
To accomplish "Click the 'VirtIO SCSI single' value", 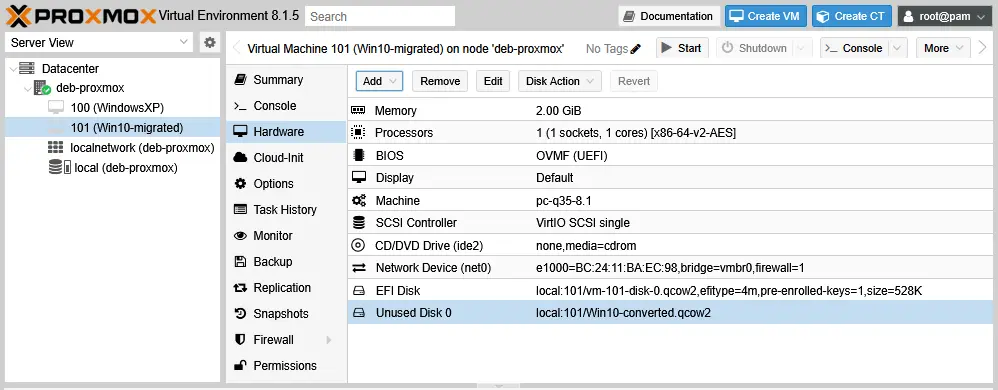I will click(583, 223).
